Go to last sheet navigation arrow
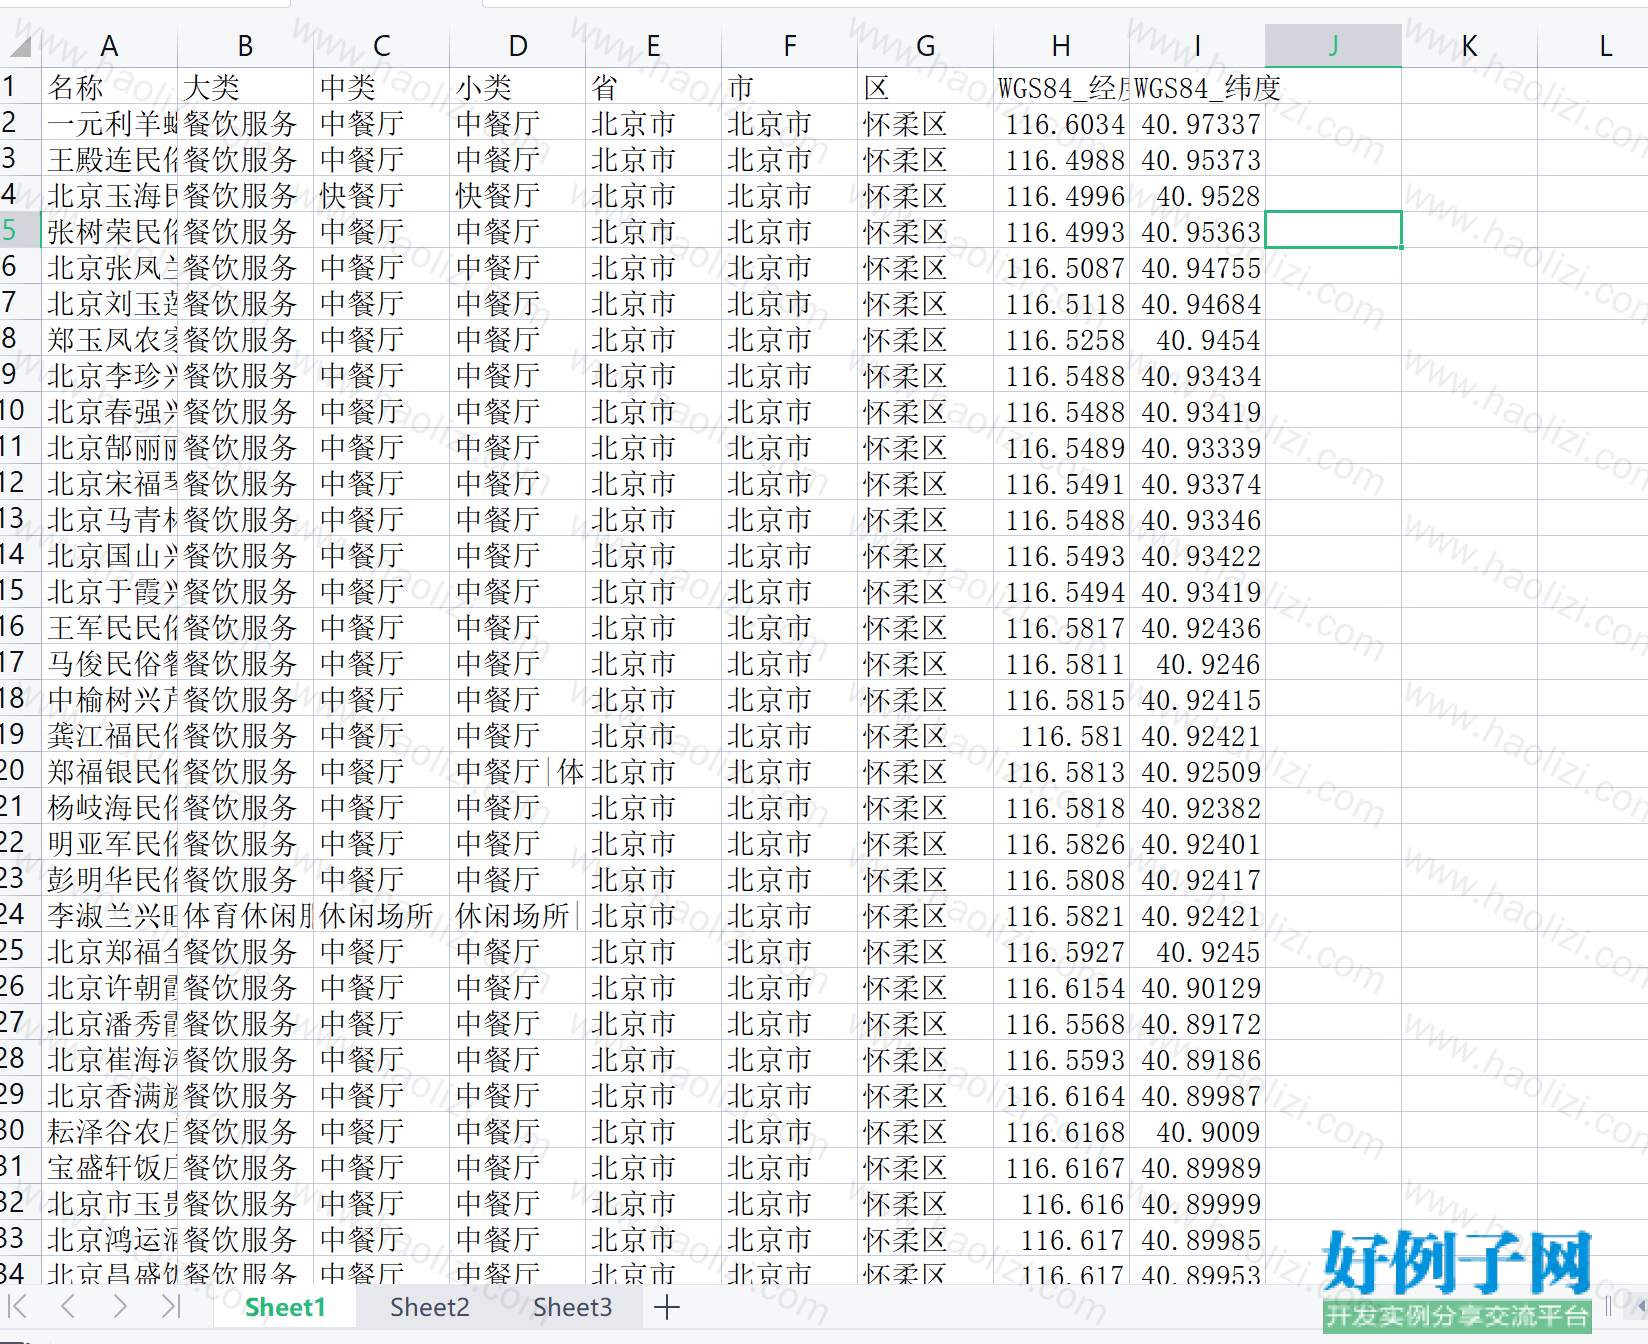Viewport: 1648px width, 1344px height. tap(171, 1306)
